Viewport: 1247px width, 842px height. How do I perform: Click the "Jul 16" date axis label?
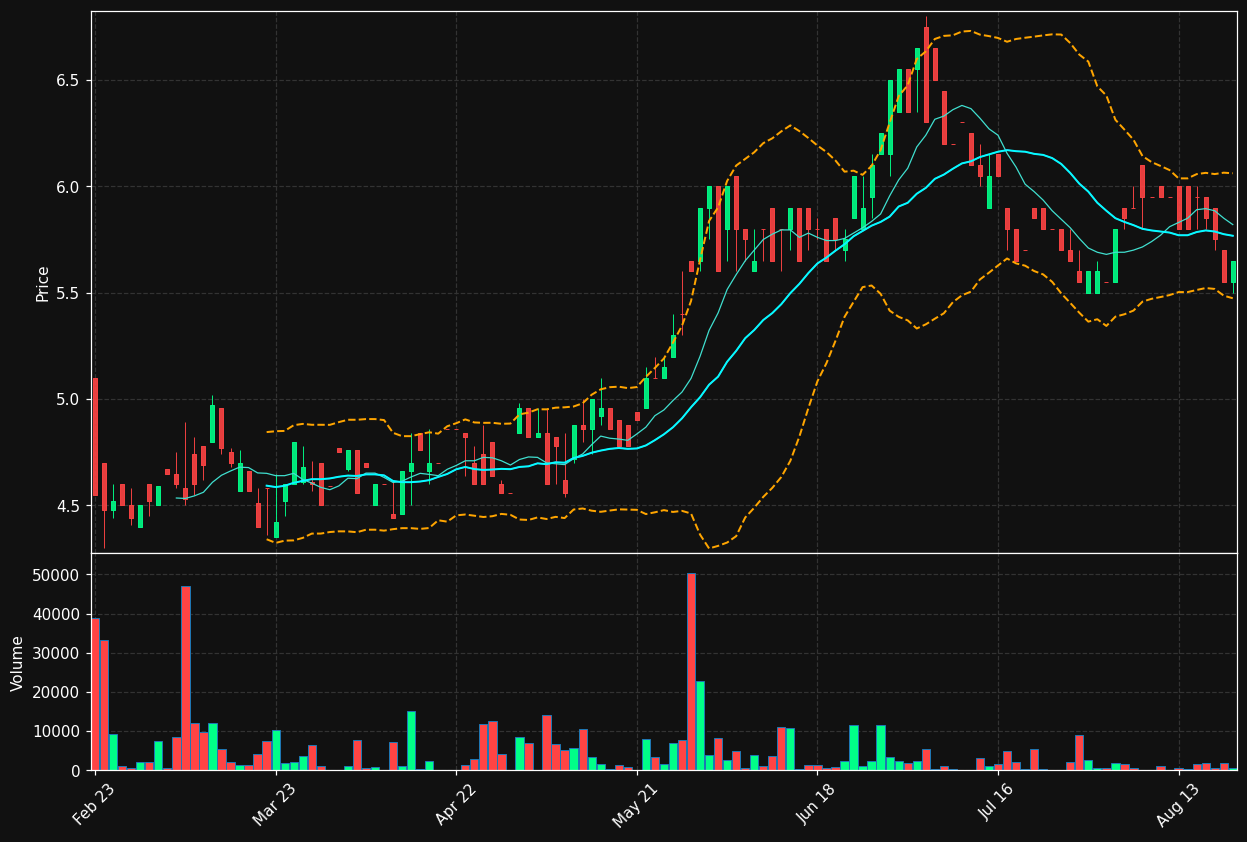[x=997, y=804]
